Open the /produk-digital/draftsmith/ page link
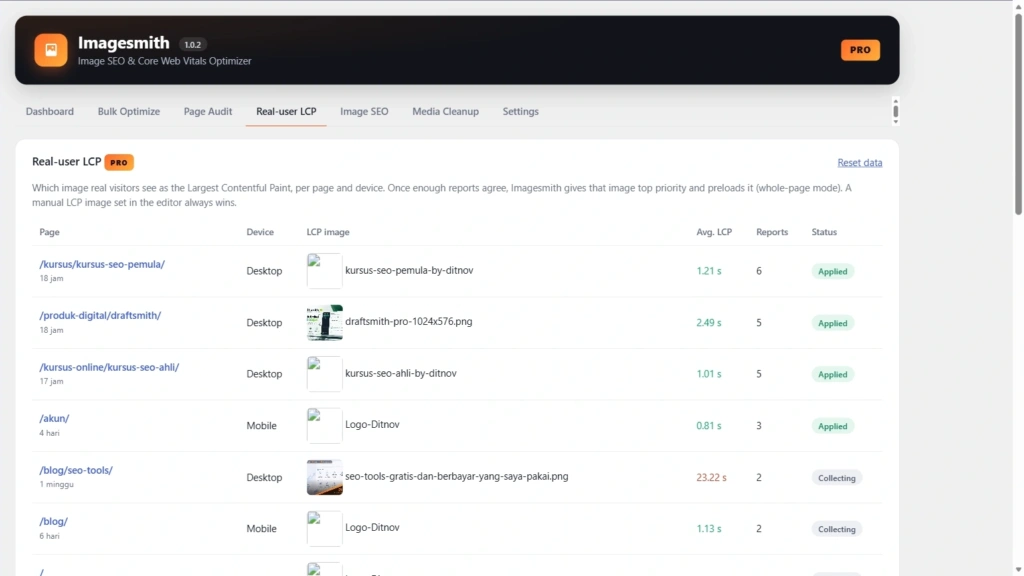Screen dimensions: 1024x576 coord(100,315)
